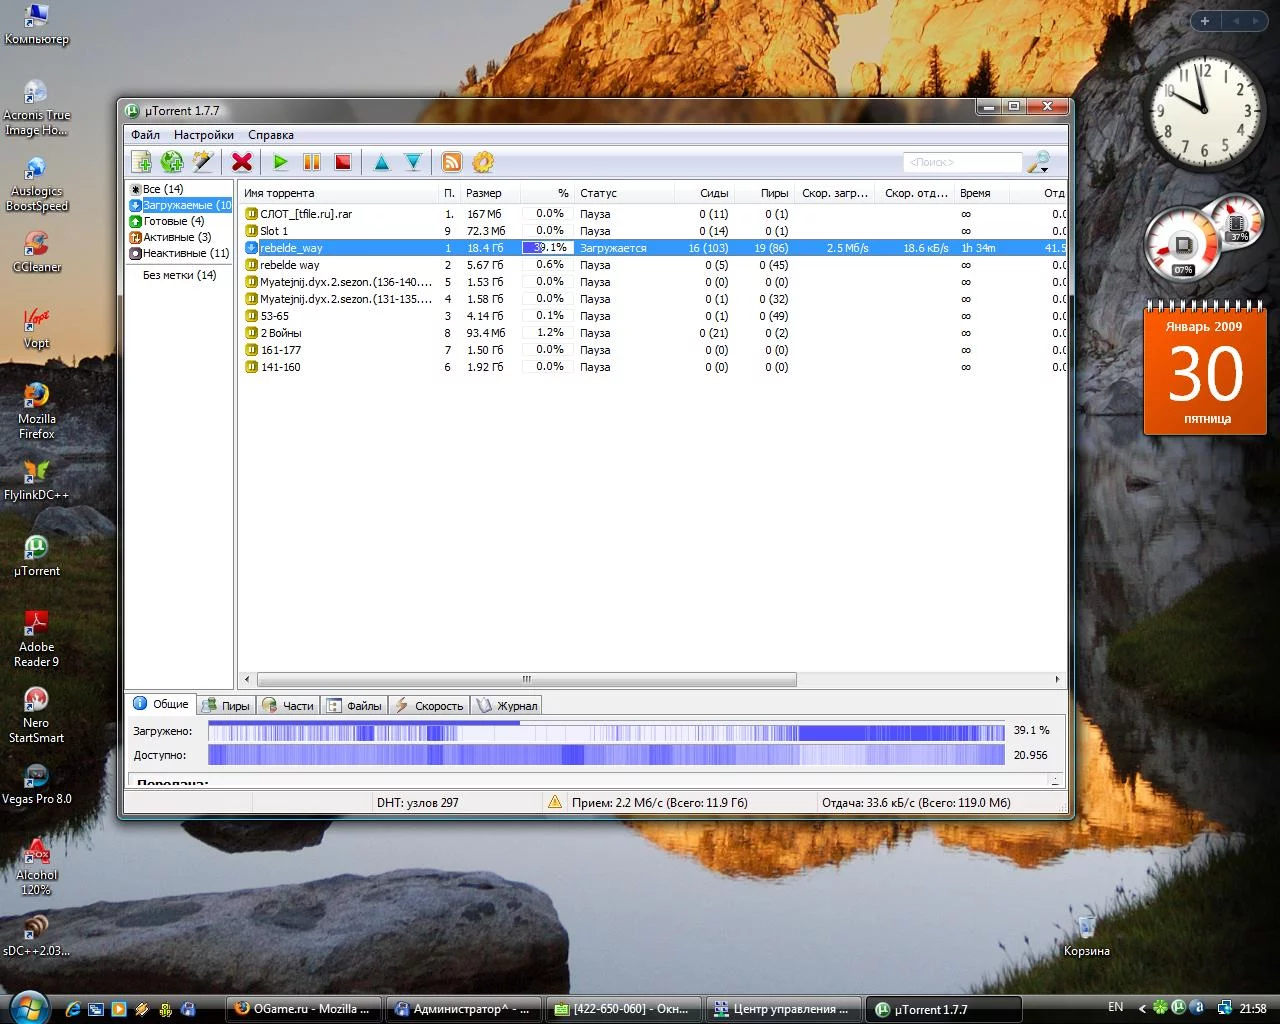Click Add Torrent from URL globe icon
The width and height of the screenshot is (1280, 1024).
coord(172,162)
